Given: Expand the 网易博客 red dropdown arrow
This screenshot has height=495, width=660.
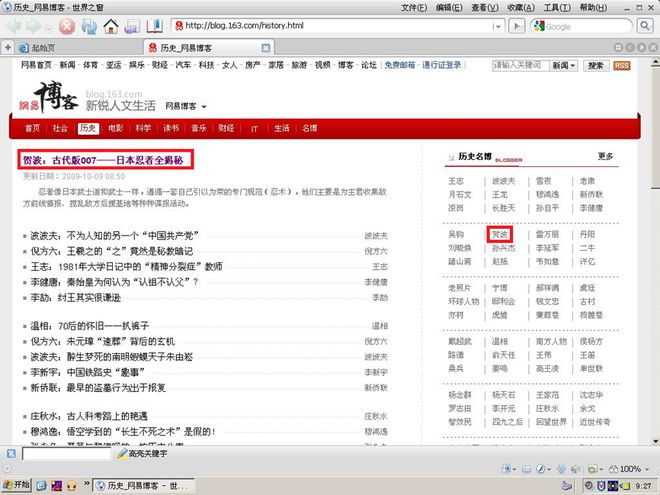Looking at the screenshot, I should [204, 106].
